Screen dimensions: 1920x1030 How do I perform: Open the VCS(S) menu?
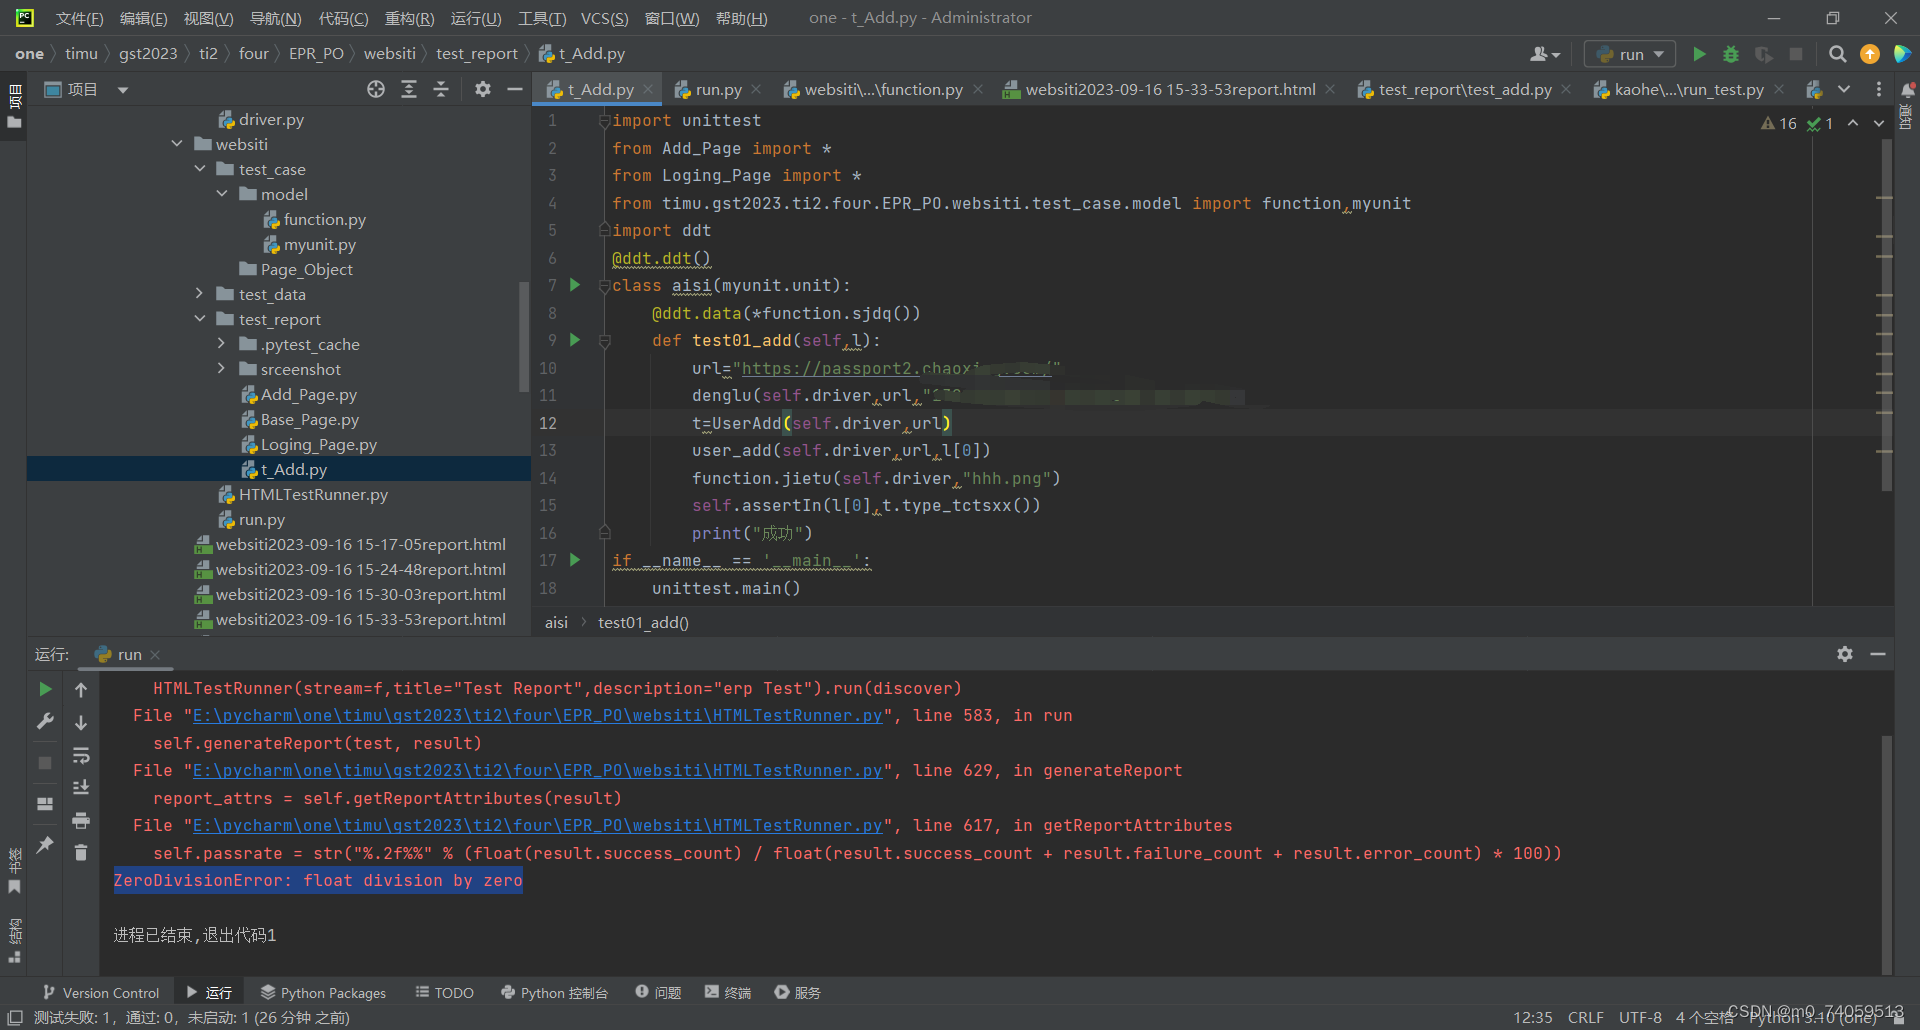tap(604, 18)
